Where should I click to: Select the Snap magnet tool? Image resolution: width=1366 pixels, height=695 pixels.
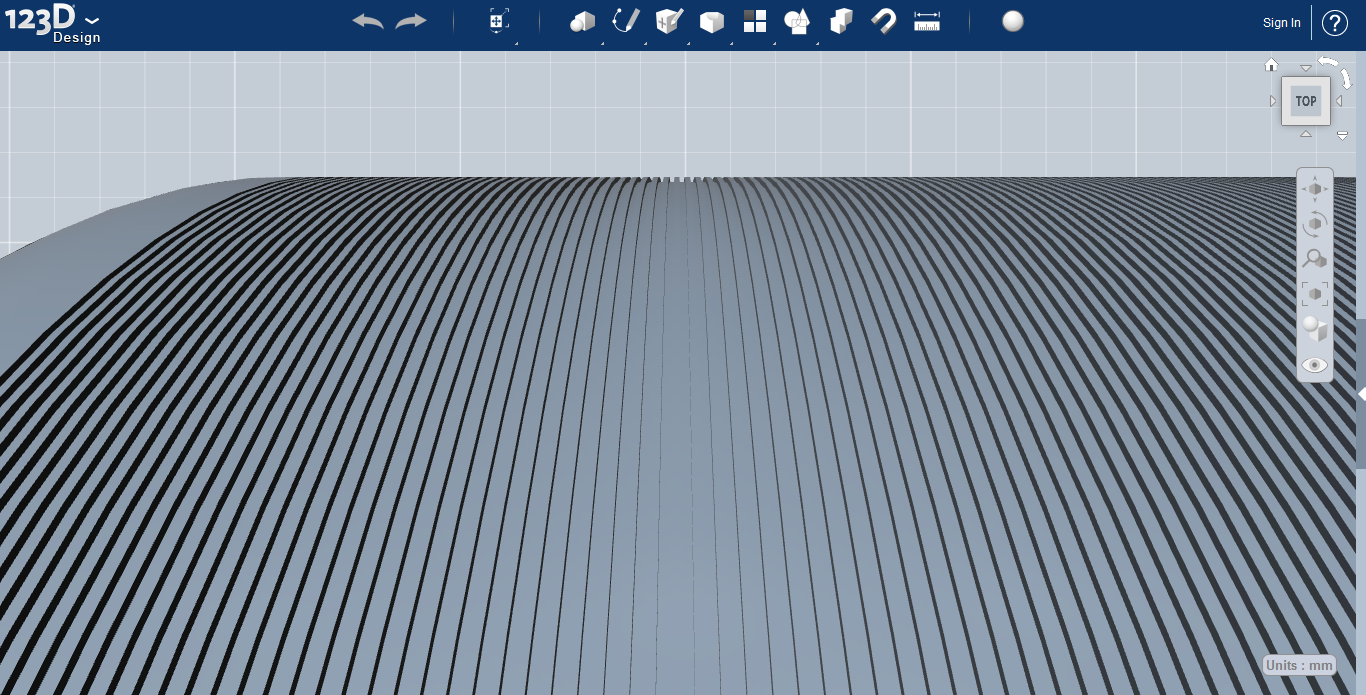point(883,20)
